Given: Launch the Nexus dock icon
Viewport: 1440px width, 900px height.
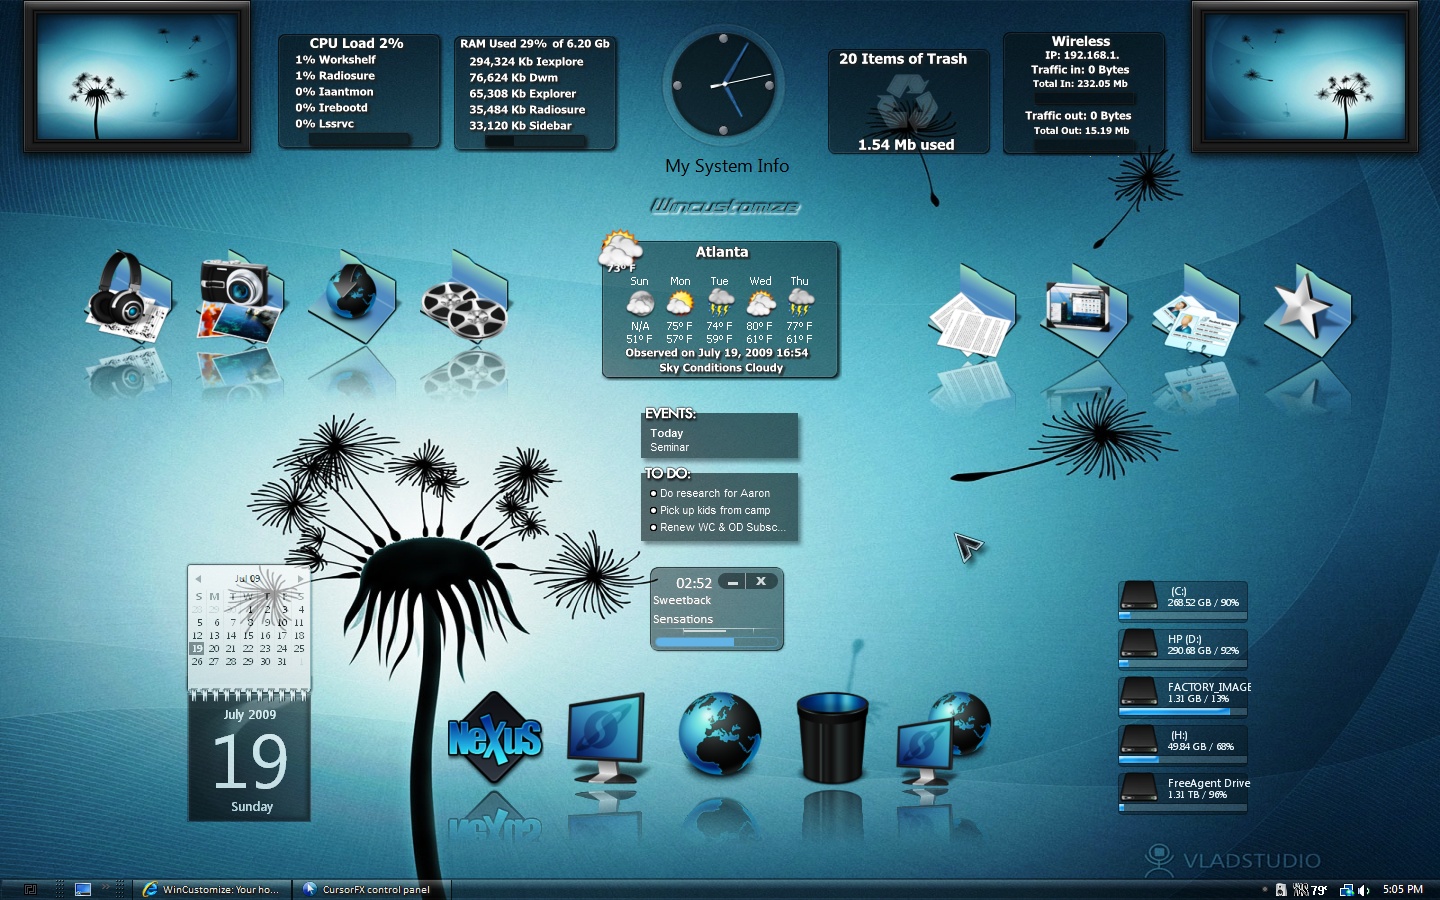Looking at the screenshot, I should pos(495,738).
